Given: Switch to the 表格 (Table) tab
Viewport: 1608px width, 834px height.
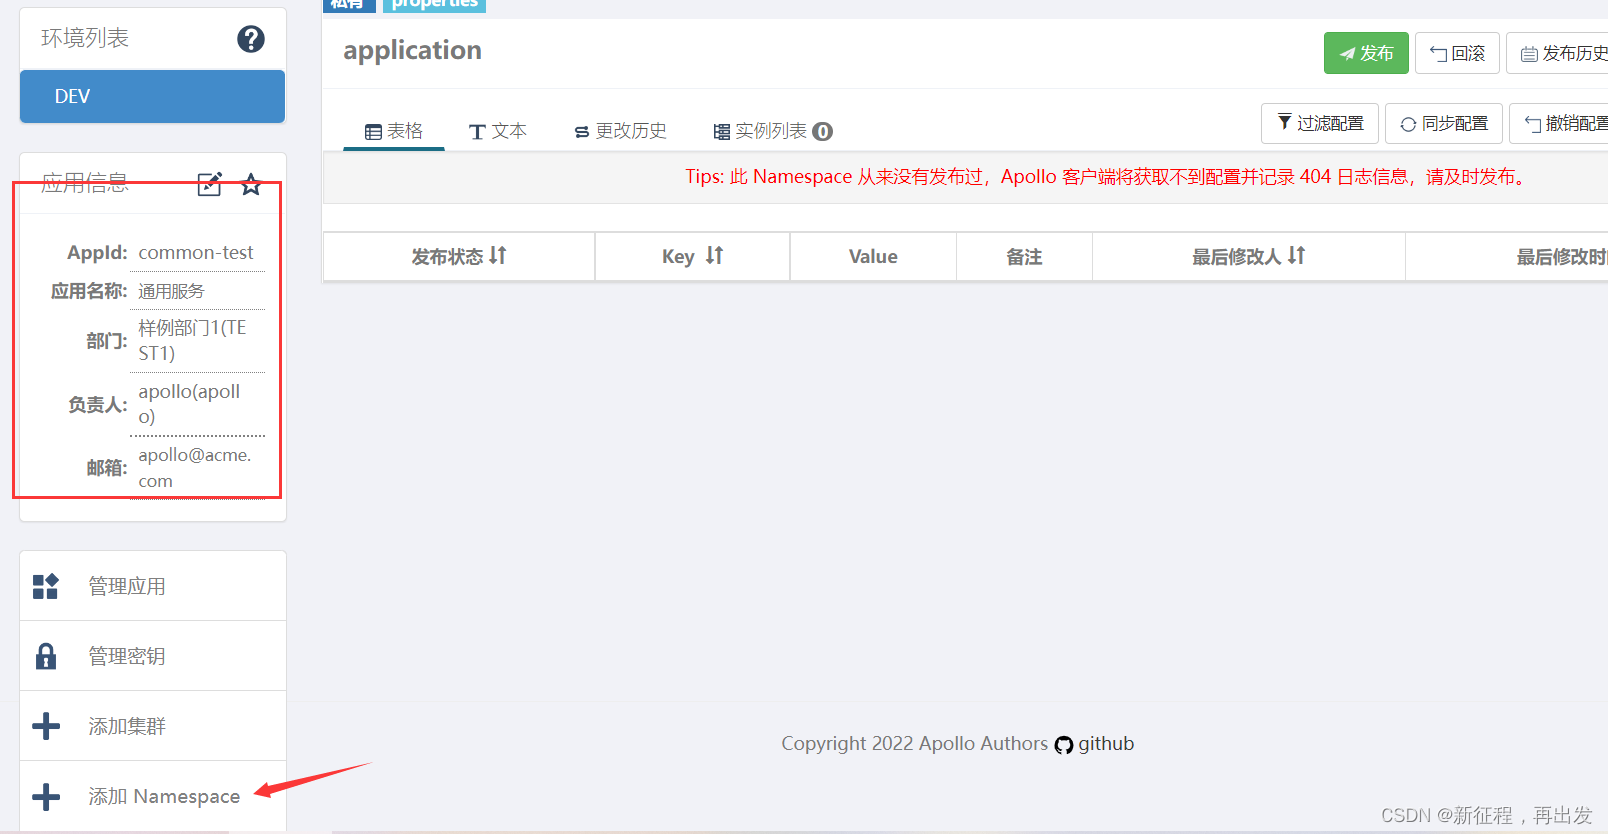Looking at the screenshot, I should [x=394, y=131].
